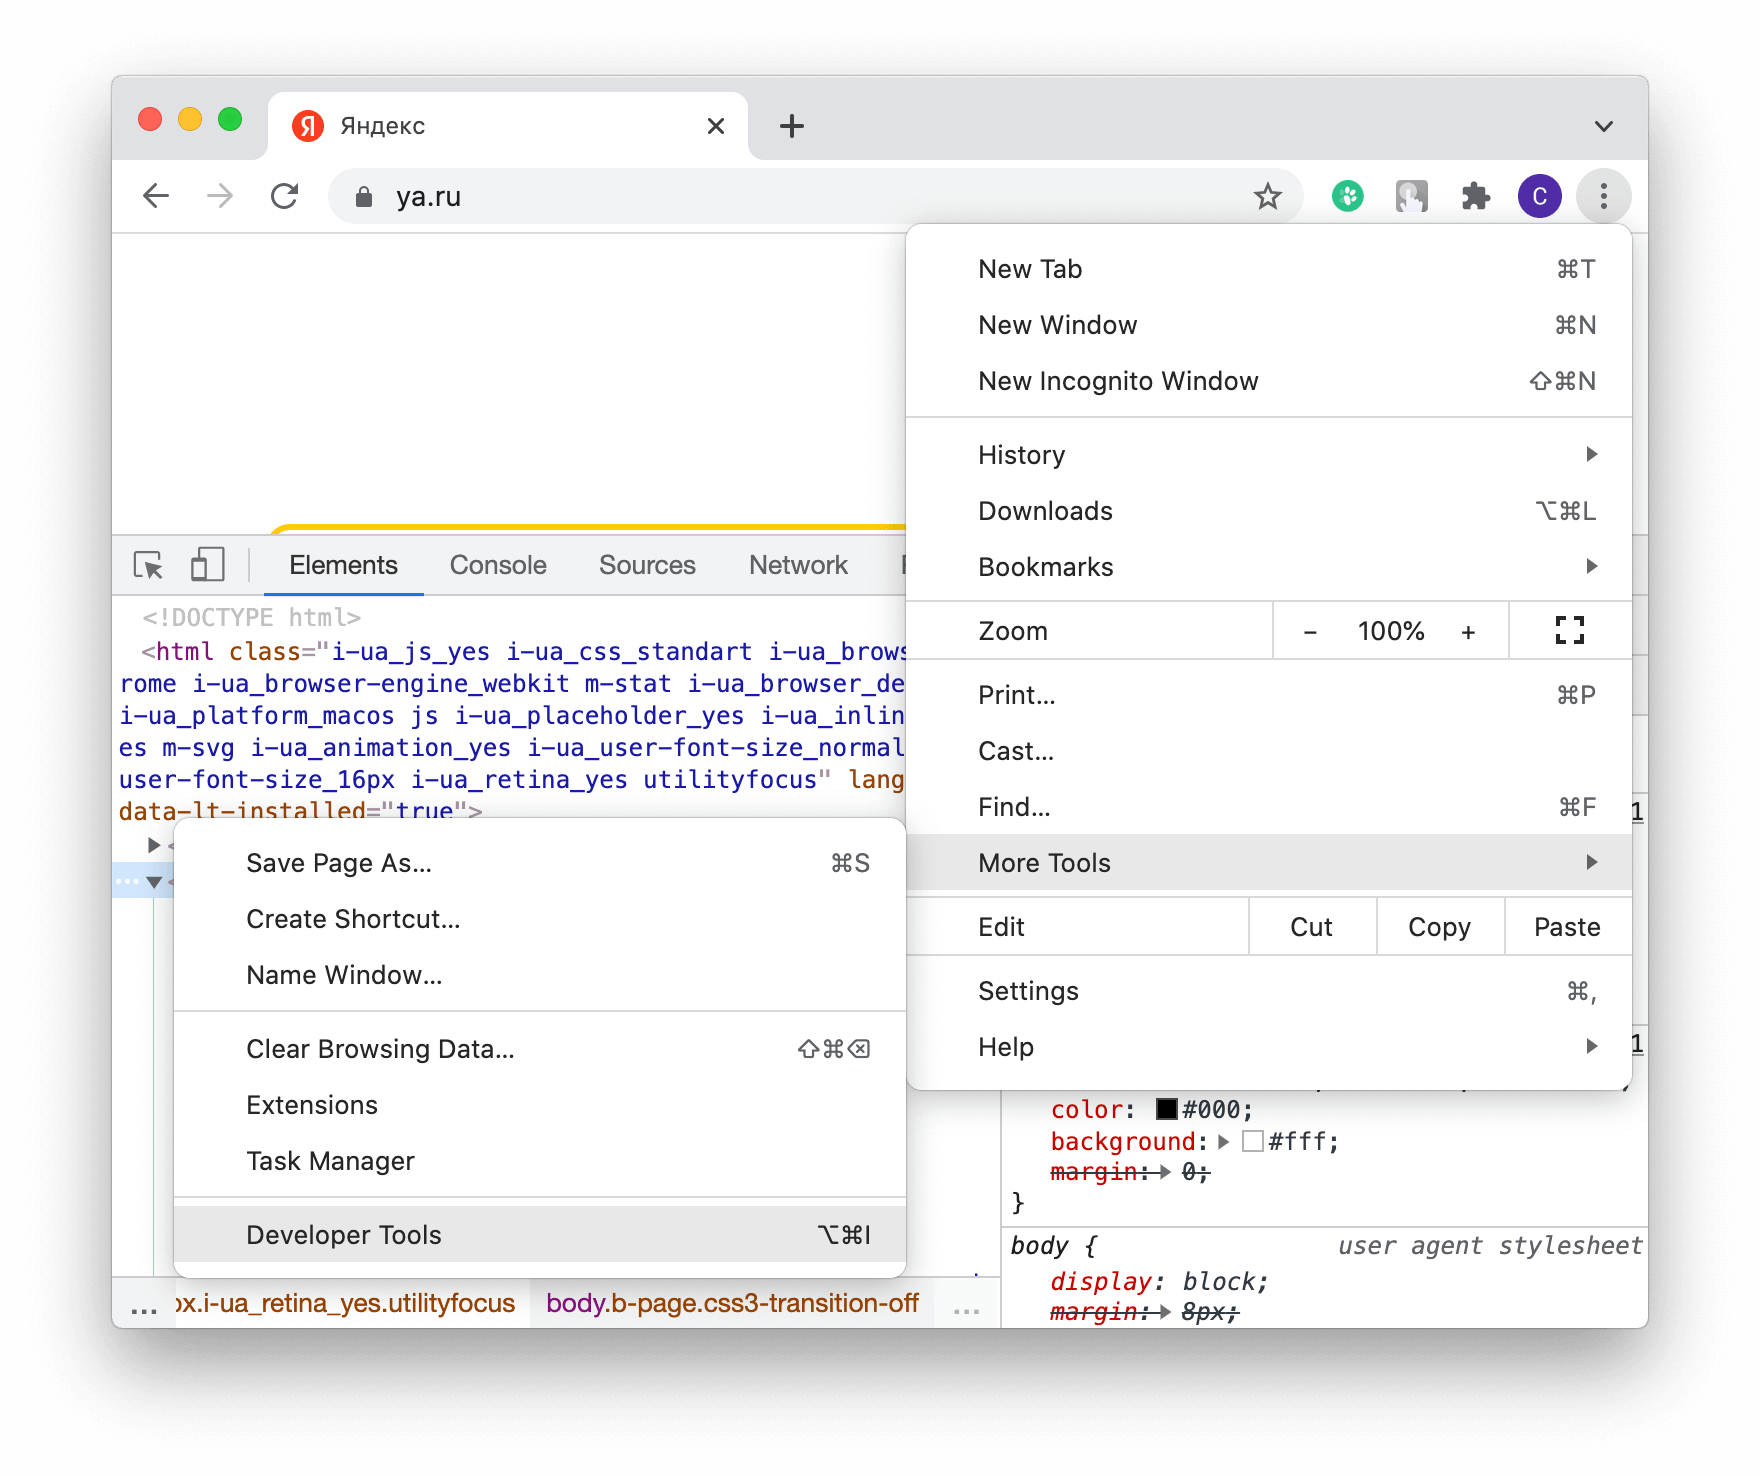Bookmark the page via the star icon

tap(1268, 196)
